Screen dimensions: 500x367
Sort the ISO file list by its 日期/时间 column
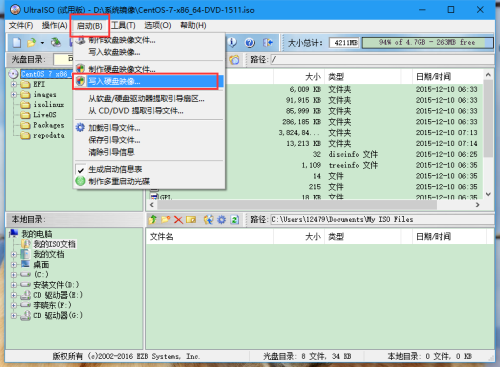(x=449, y=77)
